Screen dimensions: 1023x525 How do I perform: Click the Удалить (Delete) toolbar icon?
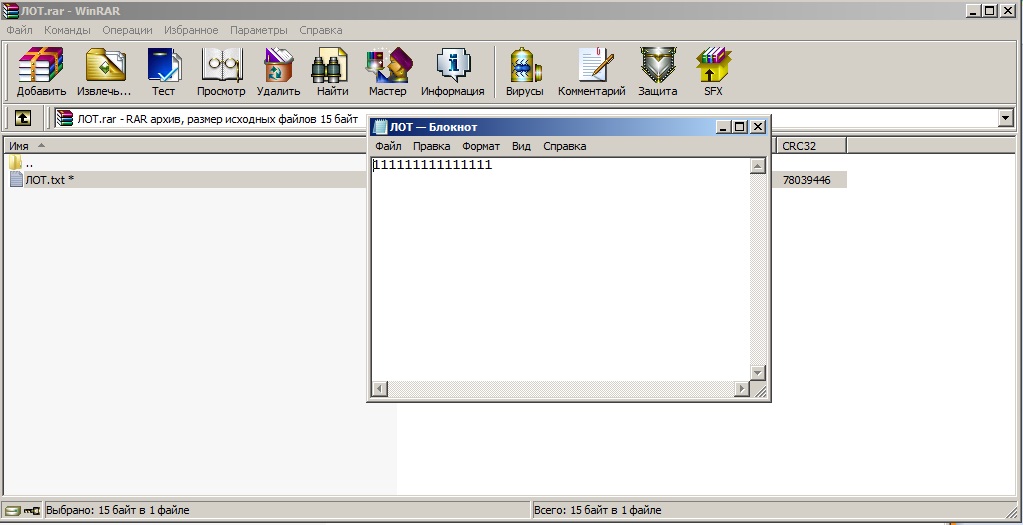[x=279, y=72]
